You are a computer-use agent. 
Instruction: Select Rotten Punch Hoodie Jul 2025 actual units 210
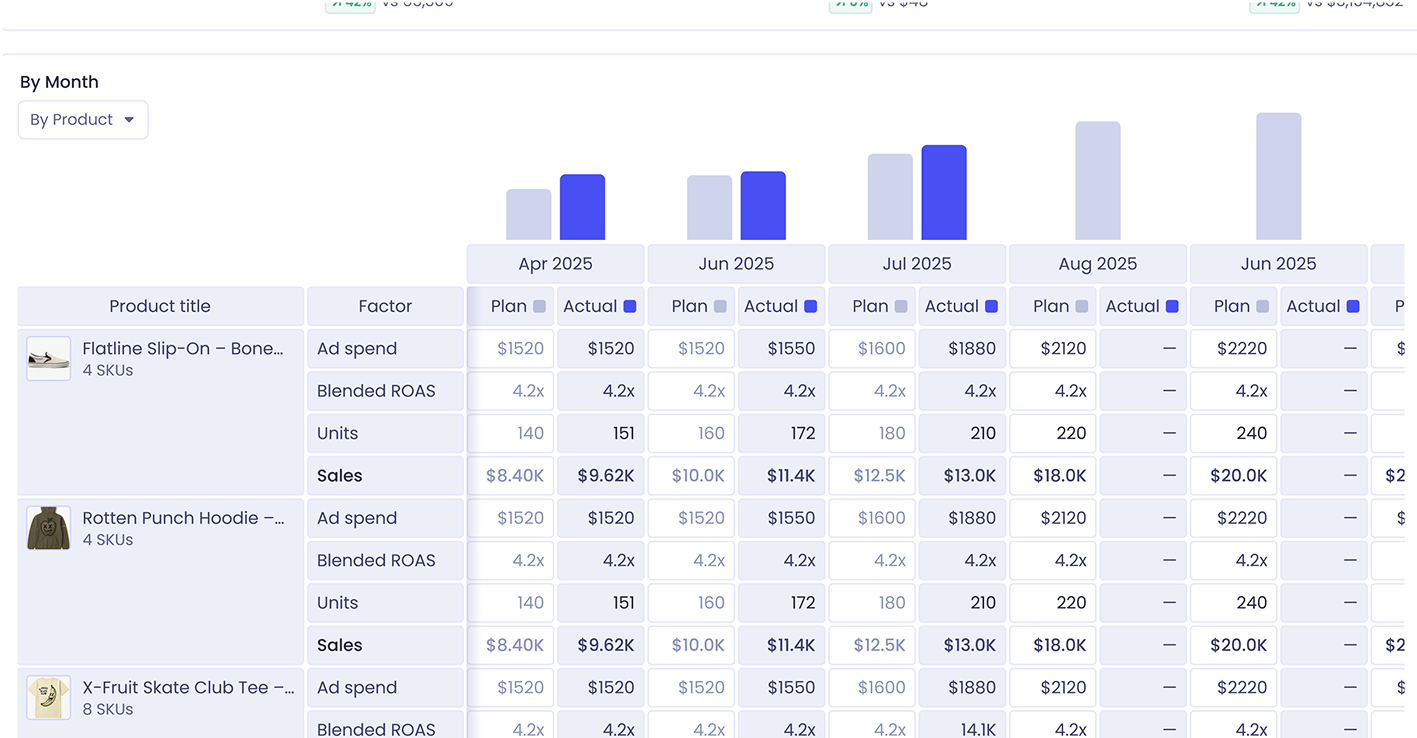click(962, 603)
